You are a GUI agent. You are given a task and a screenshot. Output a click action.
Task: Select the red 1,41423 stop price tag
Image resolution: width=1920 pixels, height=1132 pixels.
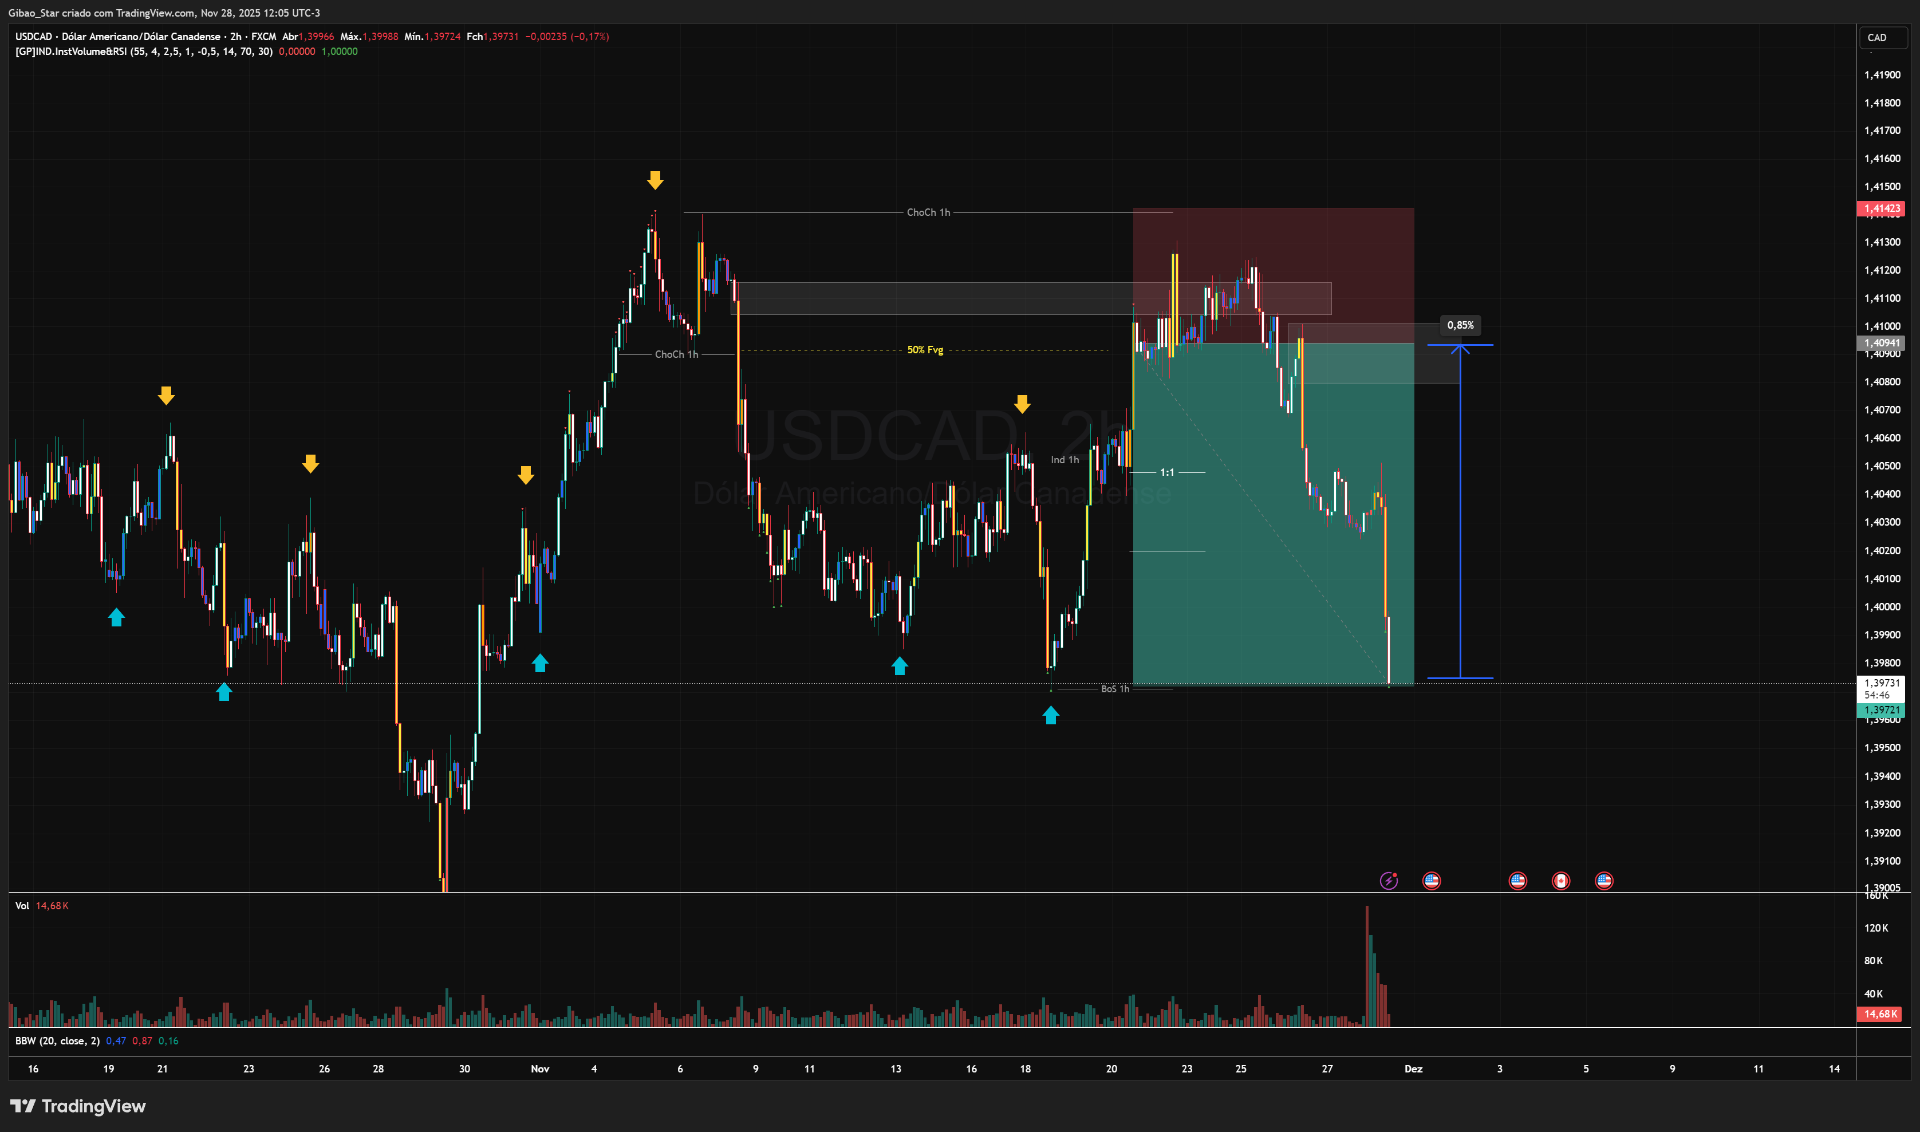[1881, 209]
